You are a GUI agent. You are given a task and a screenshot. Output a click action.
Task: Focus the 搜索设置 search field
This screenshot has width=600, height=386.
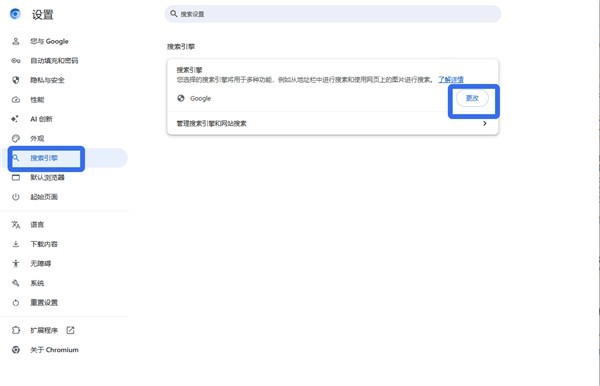pyautogui.click(x=333, y=14)
